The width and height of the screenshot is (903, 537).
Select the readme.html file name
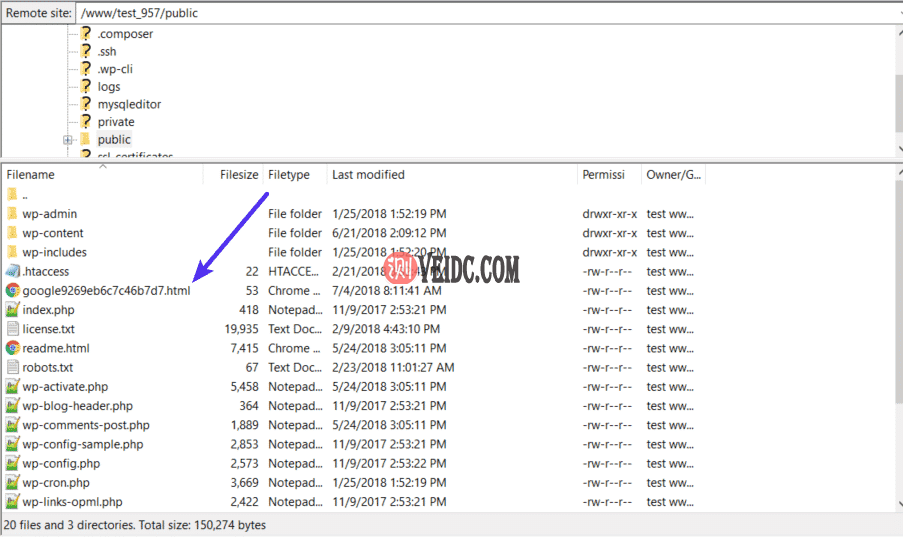pyautogui.click(x=56, y=348)
